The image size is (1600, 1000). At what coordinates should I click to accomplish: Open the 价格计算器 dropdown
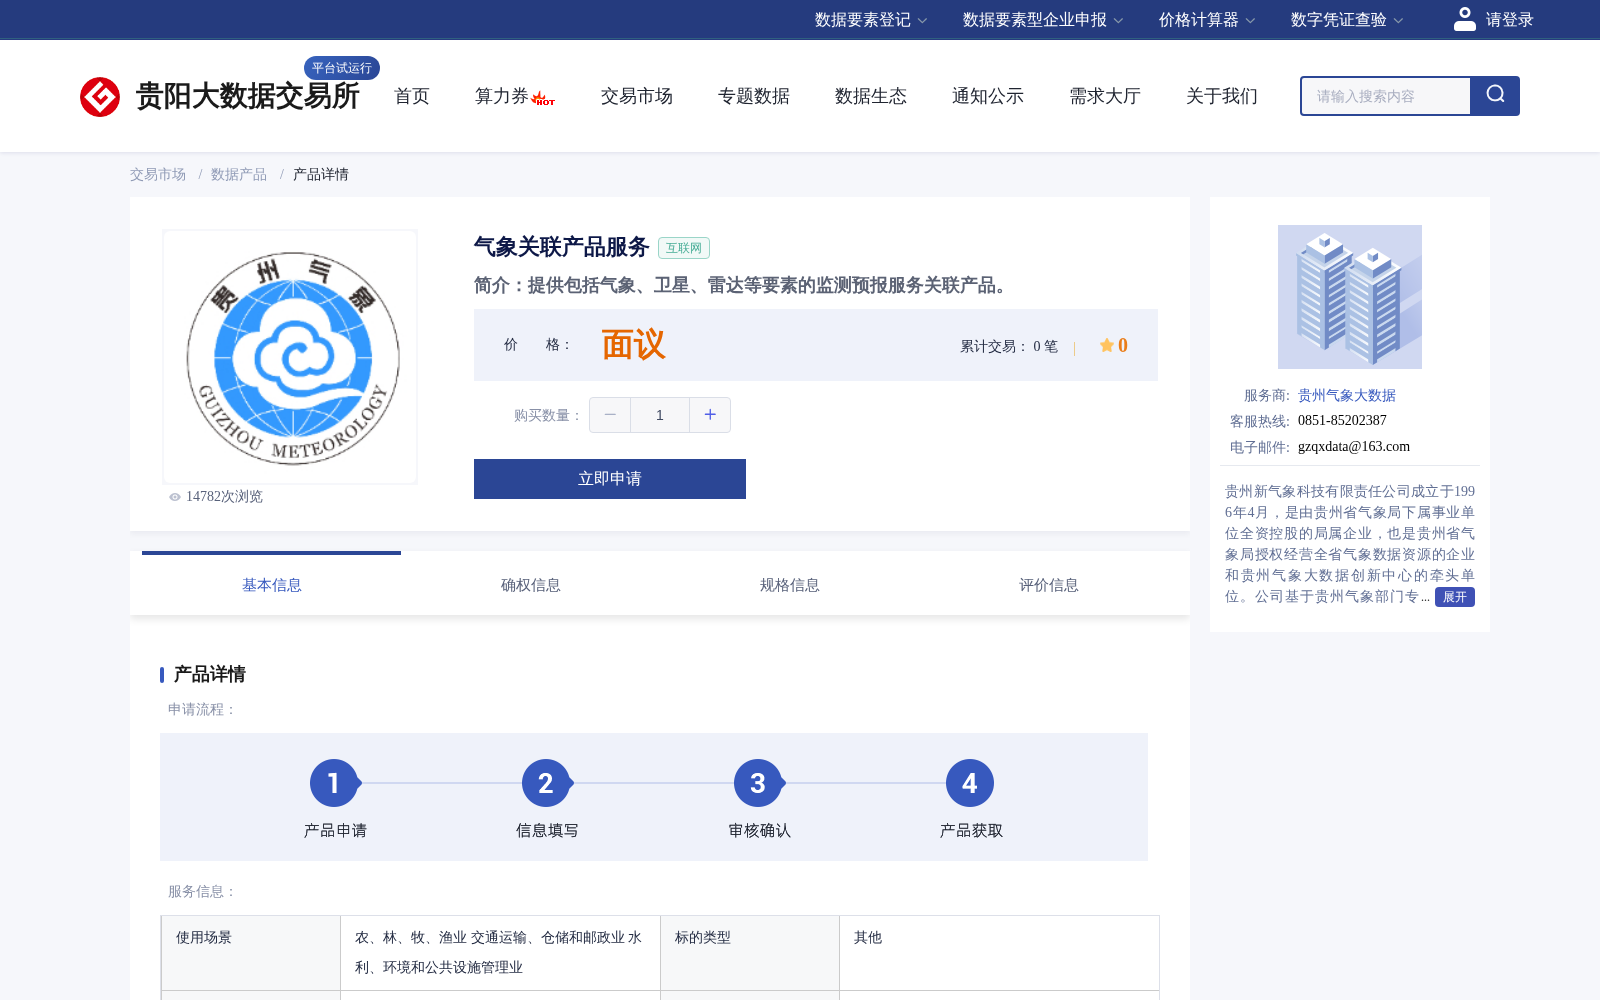tap(1207, 20)
